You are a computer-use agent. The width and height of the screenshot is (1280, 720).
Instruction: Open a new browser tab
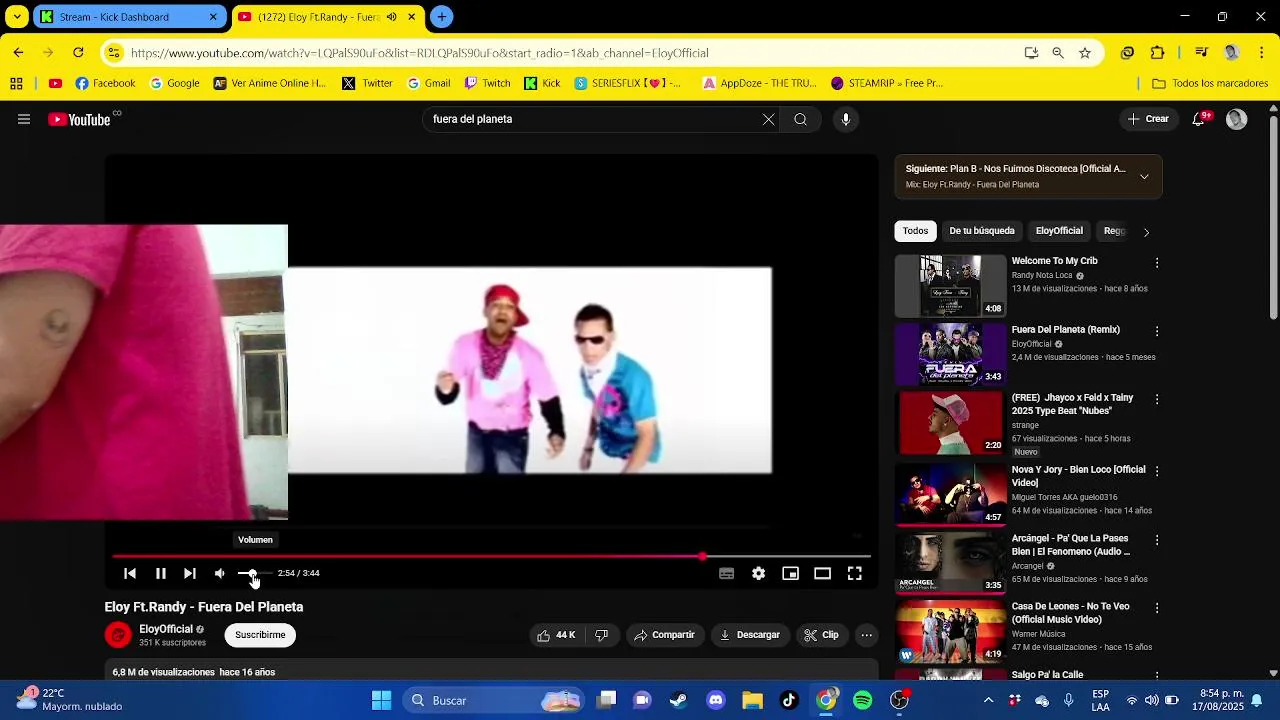(x=441, y=17)
